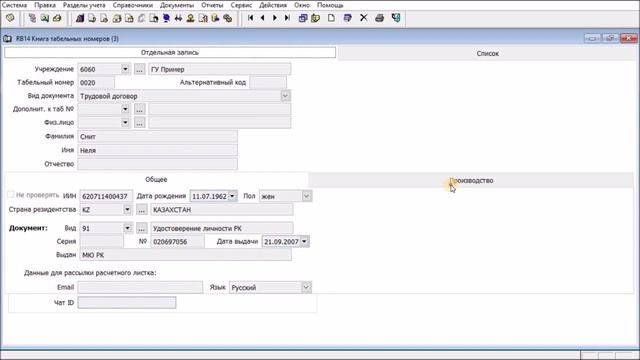Click the overlapping blue windows toolbar icon
The width and height of the screenshot is (640, 360).
(x=303, y=18)
